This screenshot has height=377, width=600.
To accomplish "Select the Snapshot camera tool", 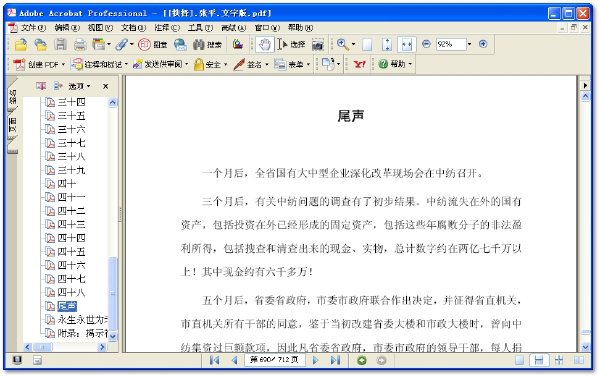I will pos(318,45).
